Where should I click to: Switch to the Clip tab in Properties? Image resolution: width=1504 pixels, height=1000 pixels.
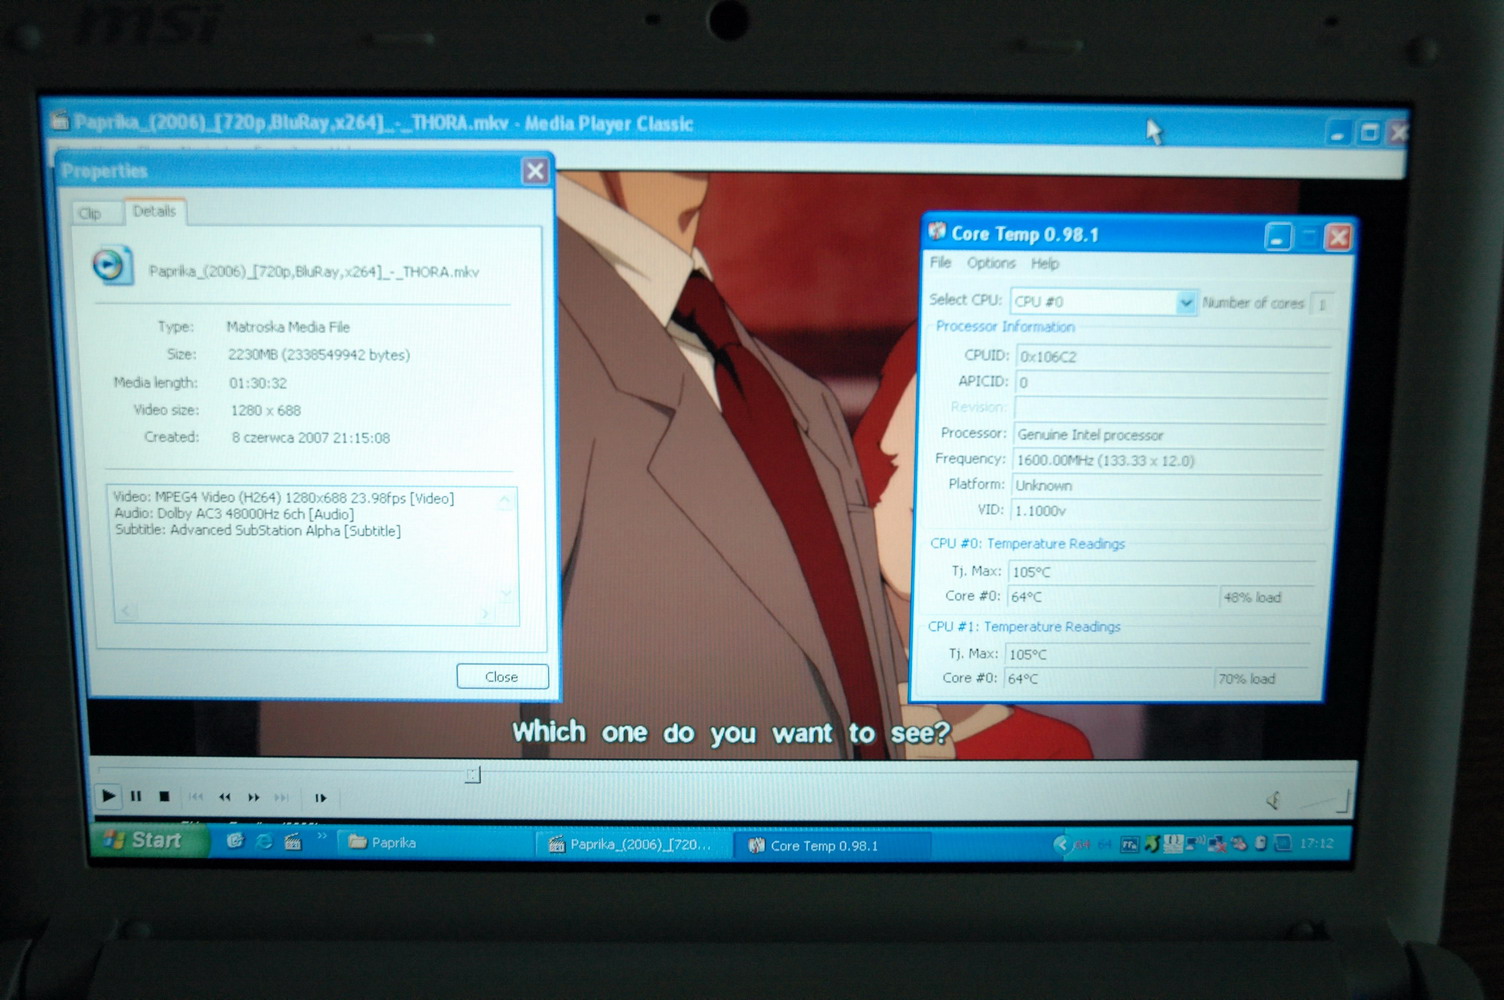(90, 213)
